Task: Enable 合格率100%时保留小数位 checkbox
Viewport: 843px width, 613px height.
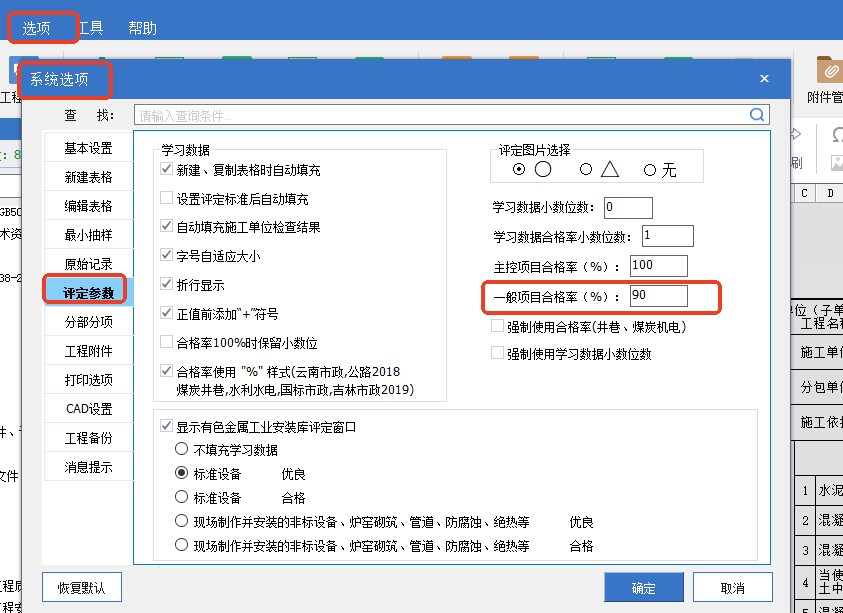Action: point(167,343)
